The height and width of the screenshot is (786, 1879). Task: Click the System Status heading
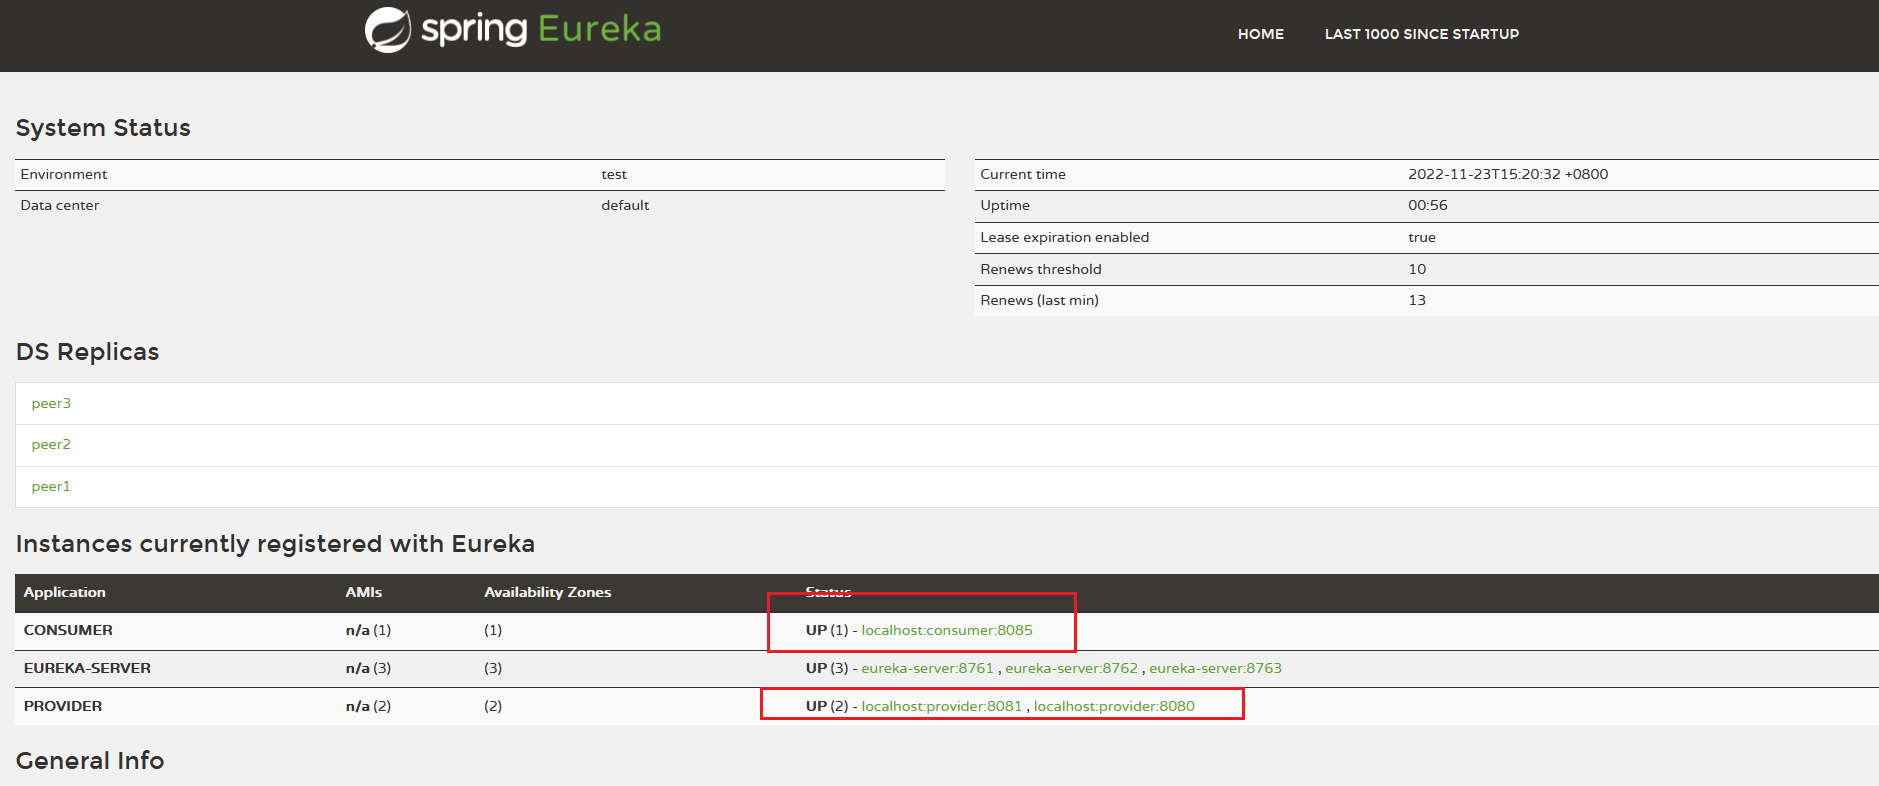[x=103, y=128]
